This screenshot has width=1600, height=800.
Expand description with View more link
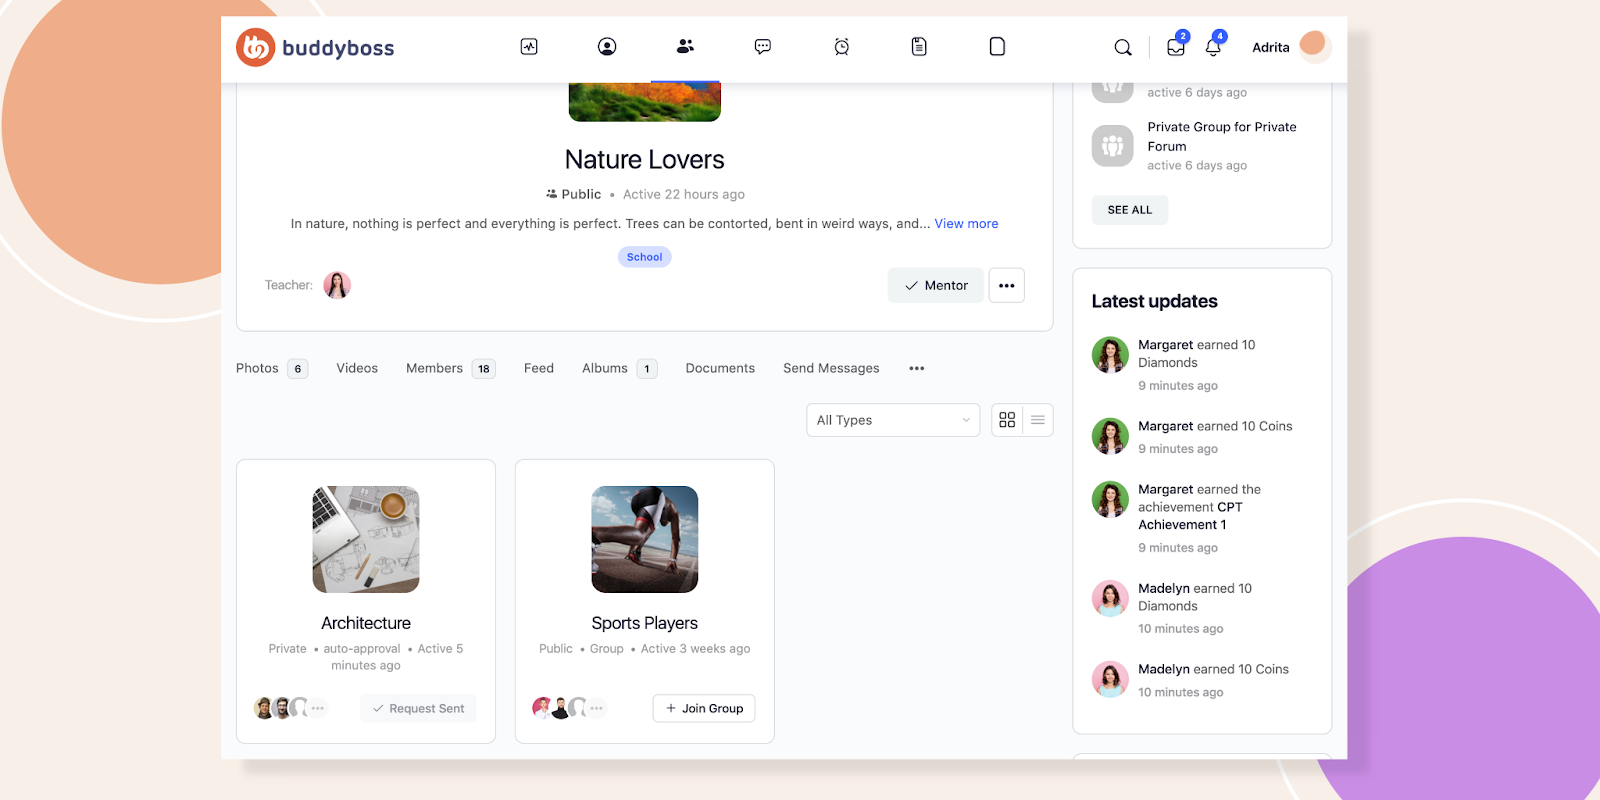(966, 224)
